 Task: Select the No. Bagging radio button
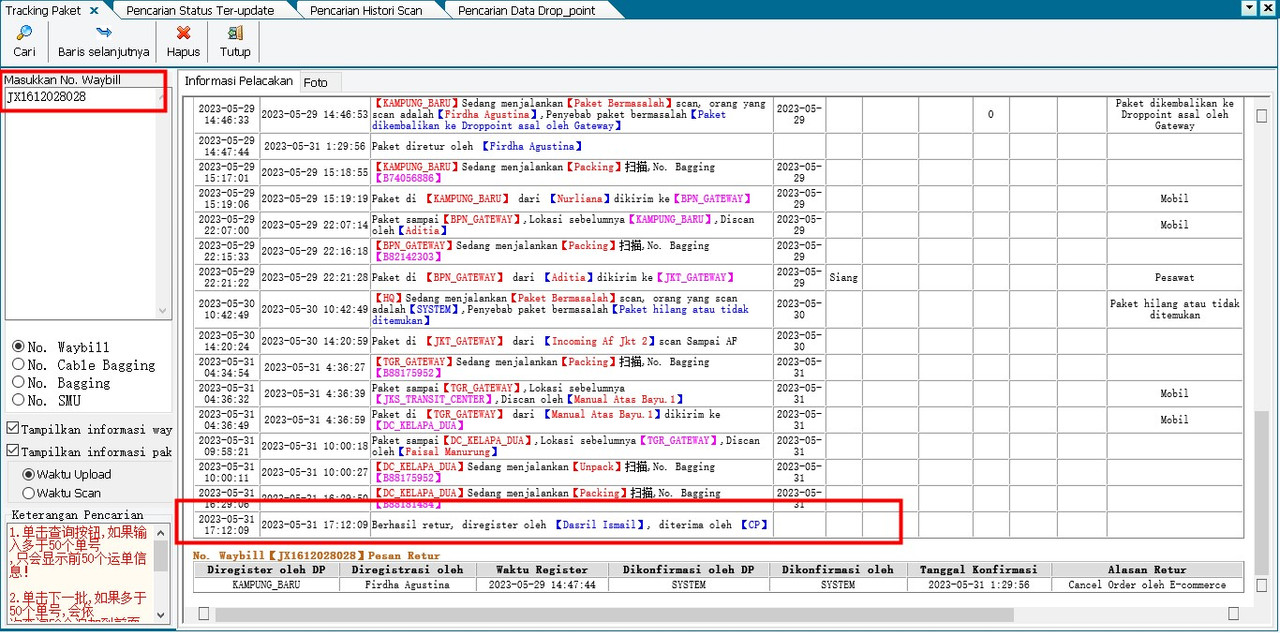click(x=18, y=383)
